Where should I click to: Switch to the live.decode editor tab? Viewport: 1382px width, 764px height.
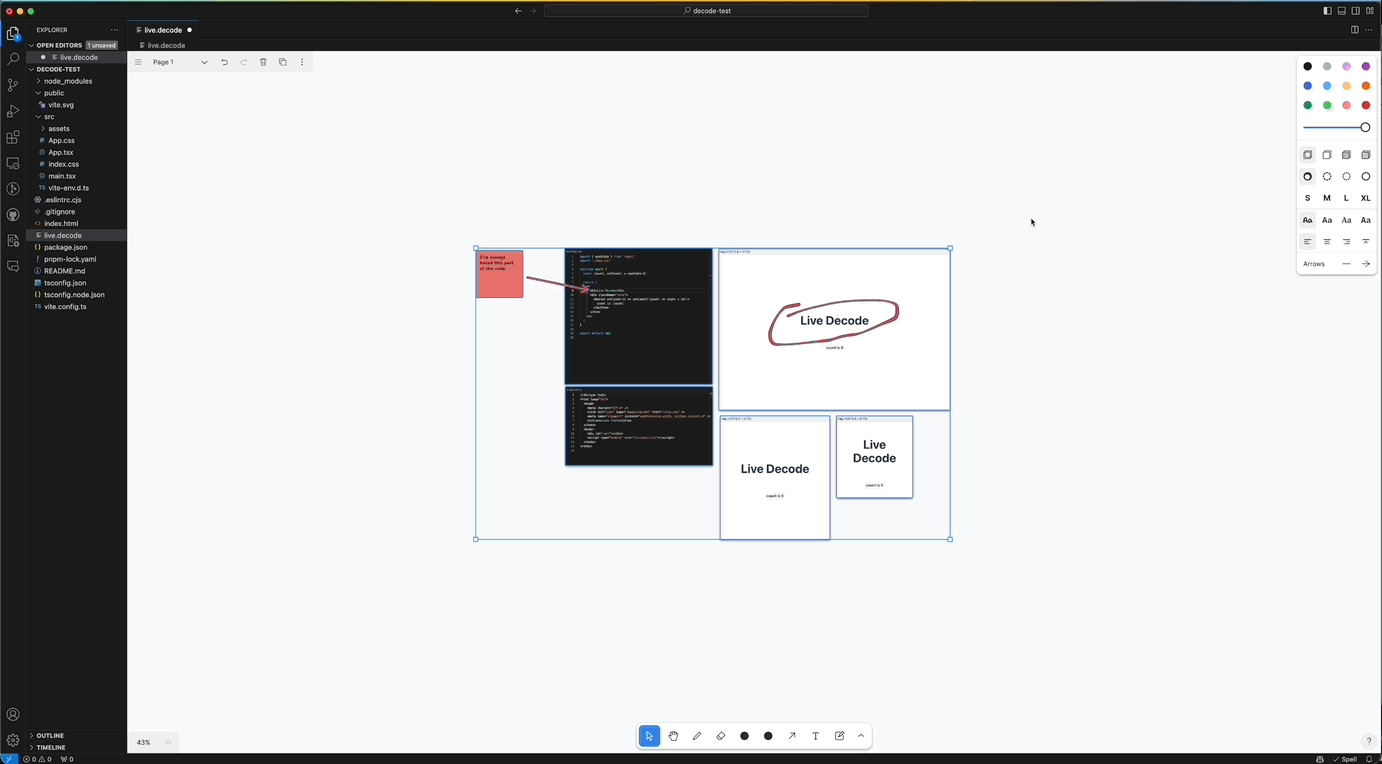(162, 30)
